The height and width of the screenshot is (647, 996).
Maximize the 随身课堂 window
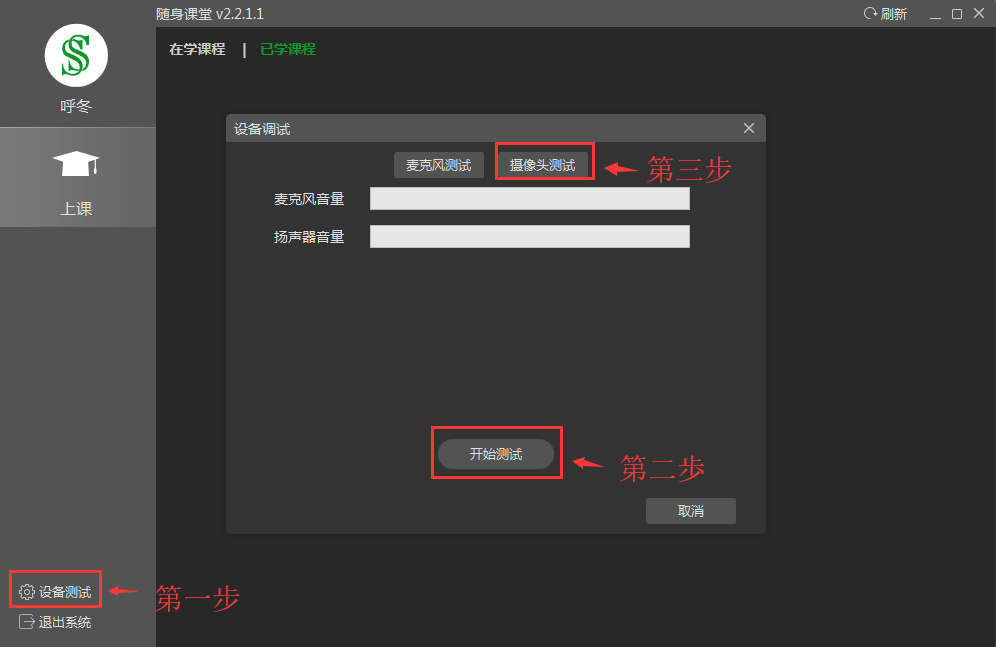(957, 14)
